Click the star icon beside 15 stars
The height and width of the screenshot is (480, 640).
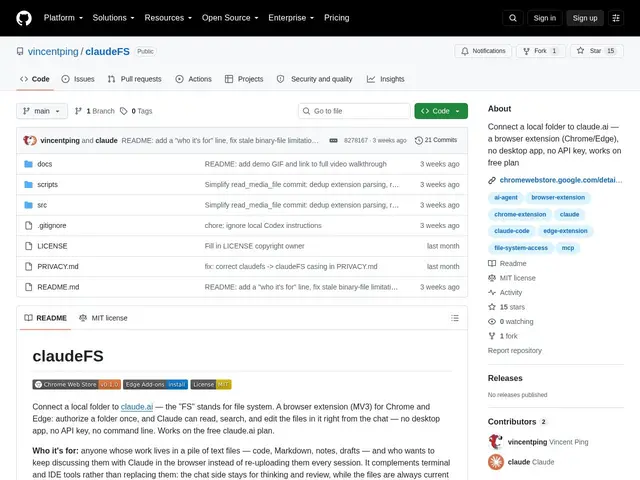click(492, 307)
